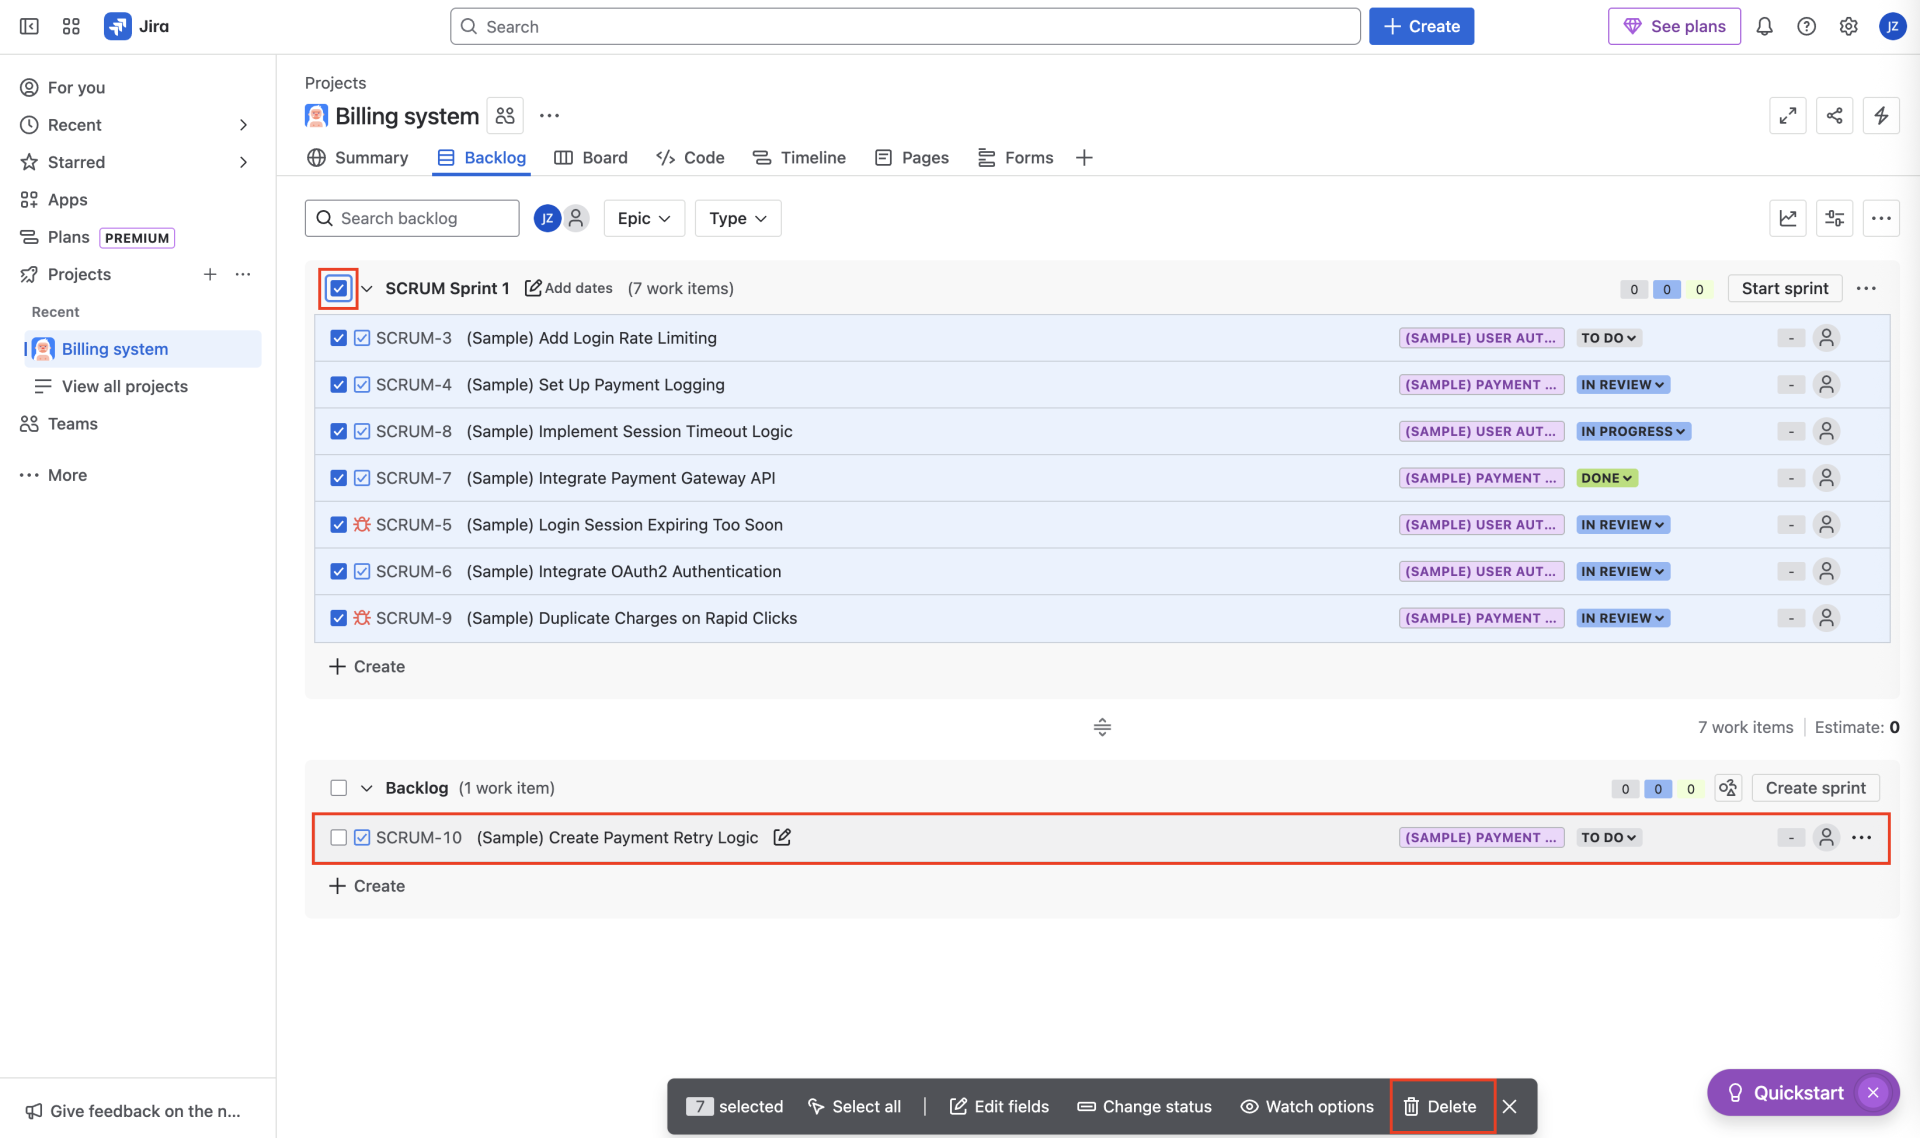Open sprint insights chart icon
The width and height of the screenshot is (1920, 1138).
(1788, 218)
